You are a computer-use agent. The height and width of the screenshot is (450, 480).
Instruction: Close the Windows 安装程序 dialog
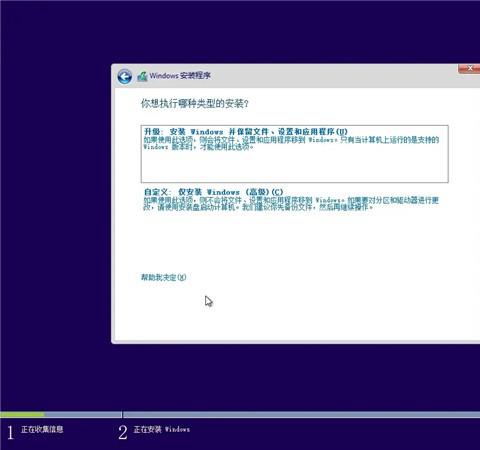469,68
